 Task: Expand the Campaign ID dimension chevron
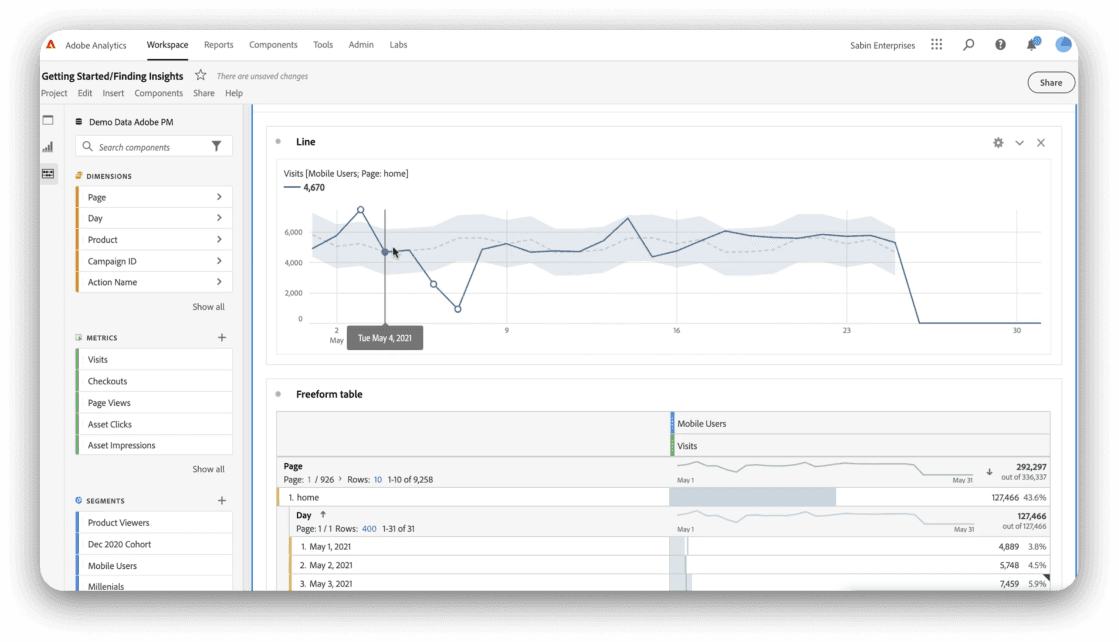point(219,260)
